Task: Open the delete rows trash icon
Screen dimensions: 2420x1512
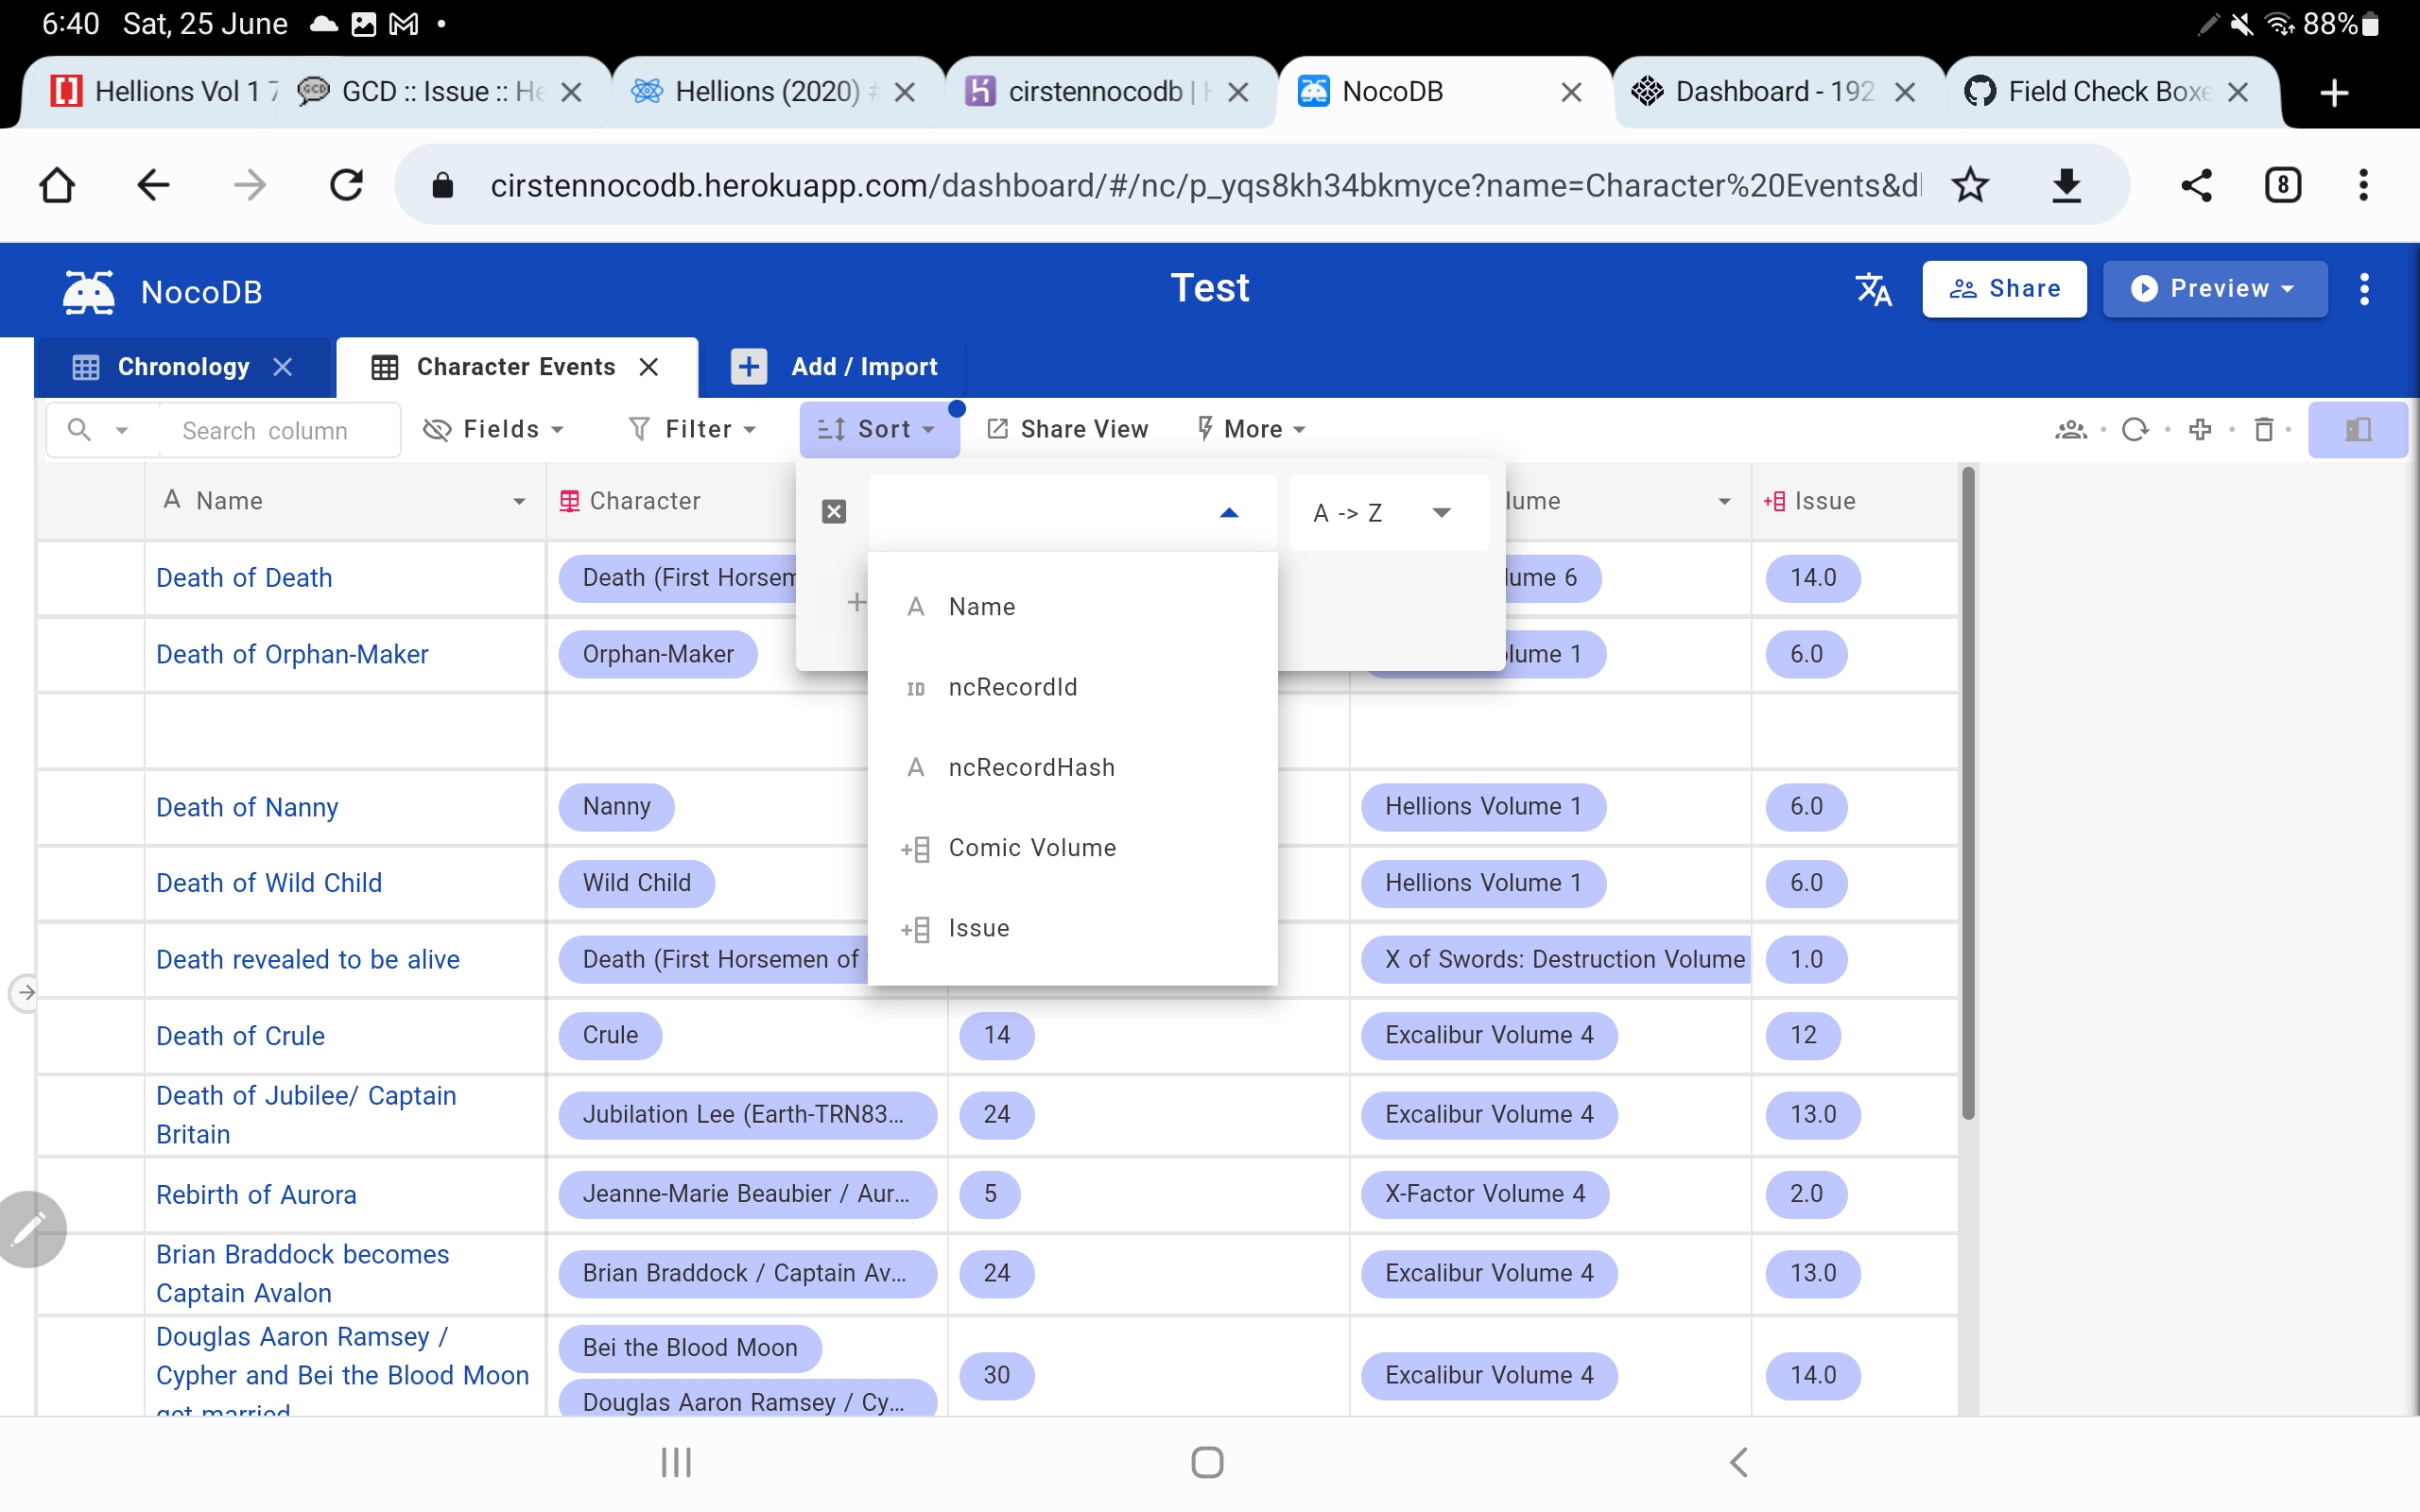Action: point(2265,429)
